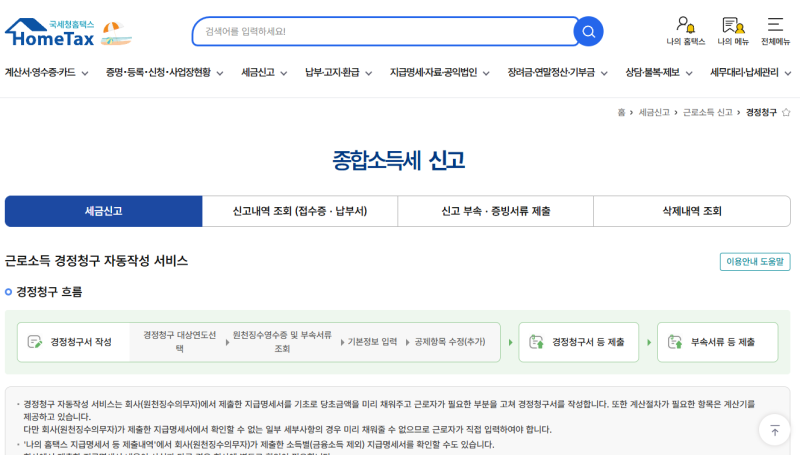Open 나의 홈택스 icon
The height and width of the screenshot is (455, 800).
pos(685,31)
